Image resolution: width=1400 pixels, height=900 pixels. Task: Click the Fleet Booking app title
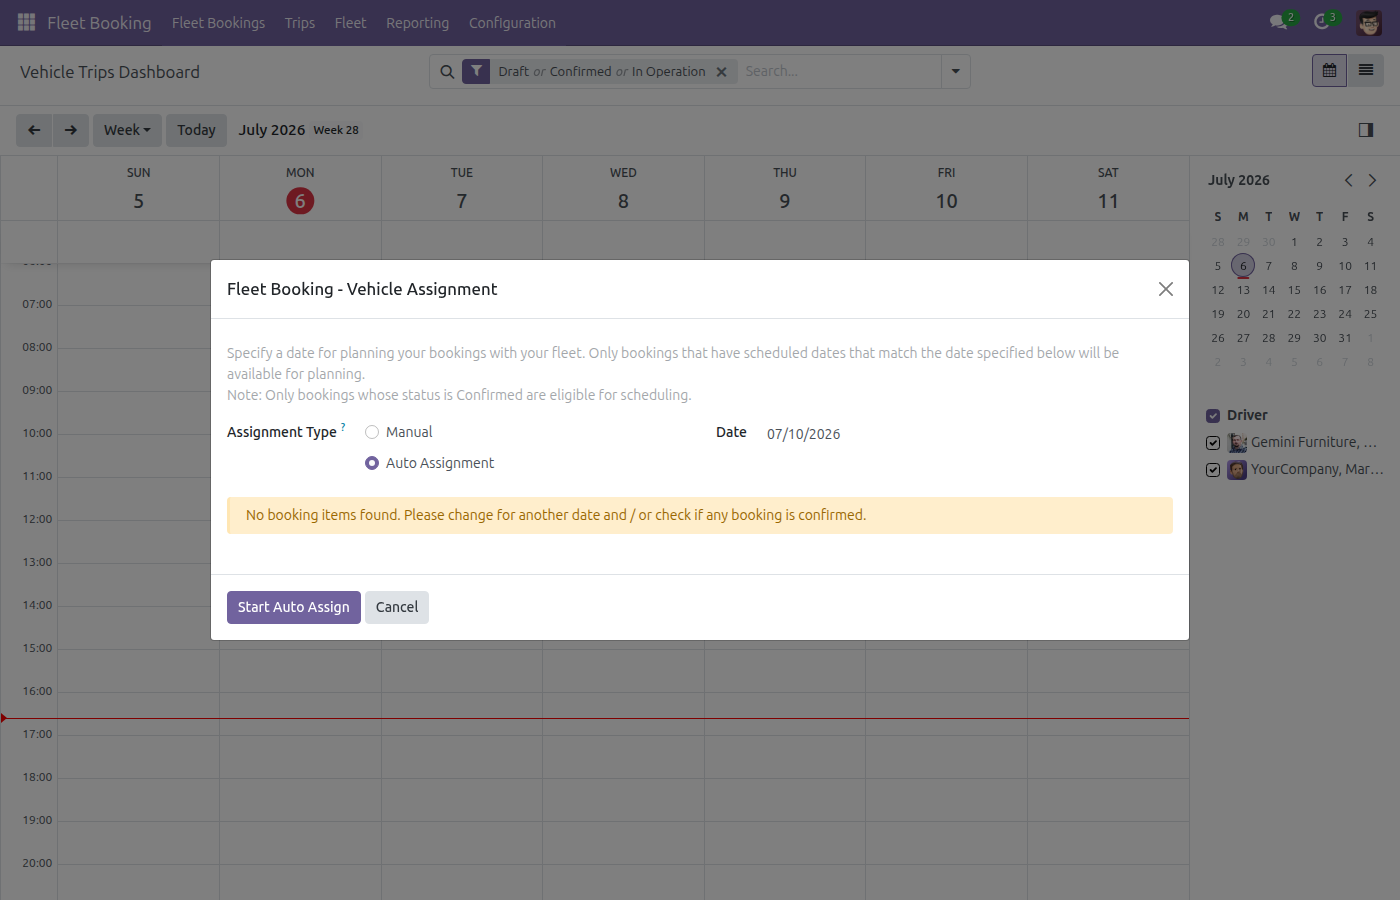point(99,23)
